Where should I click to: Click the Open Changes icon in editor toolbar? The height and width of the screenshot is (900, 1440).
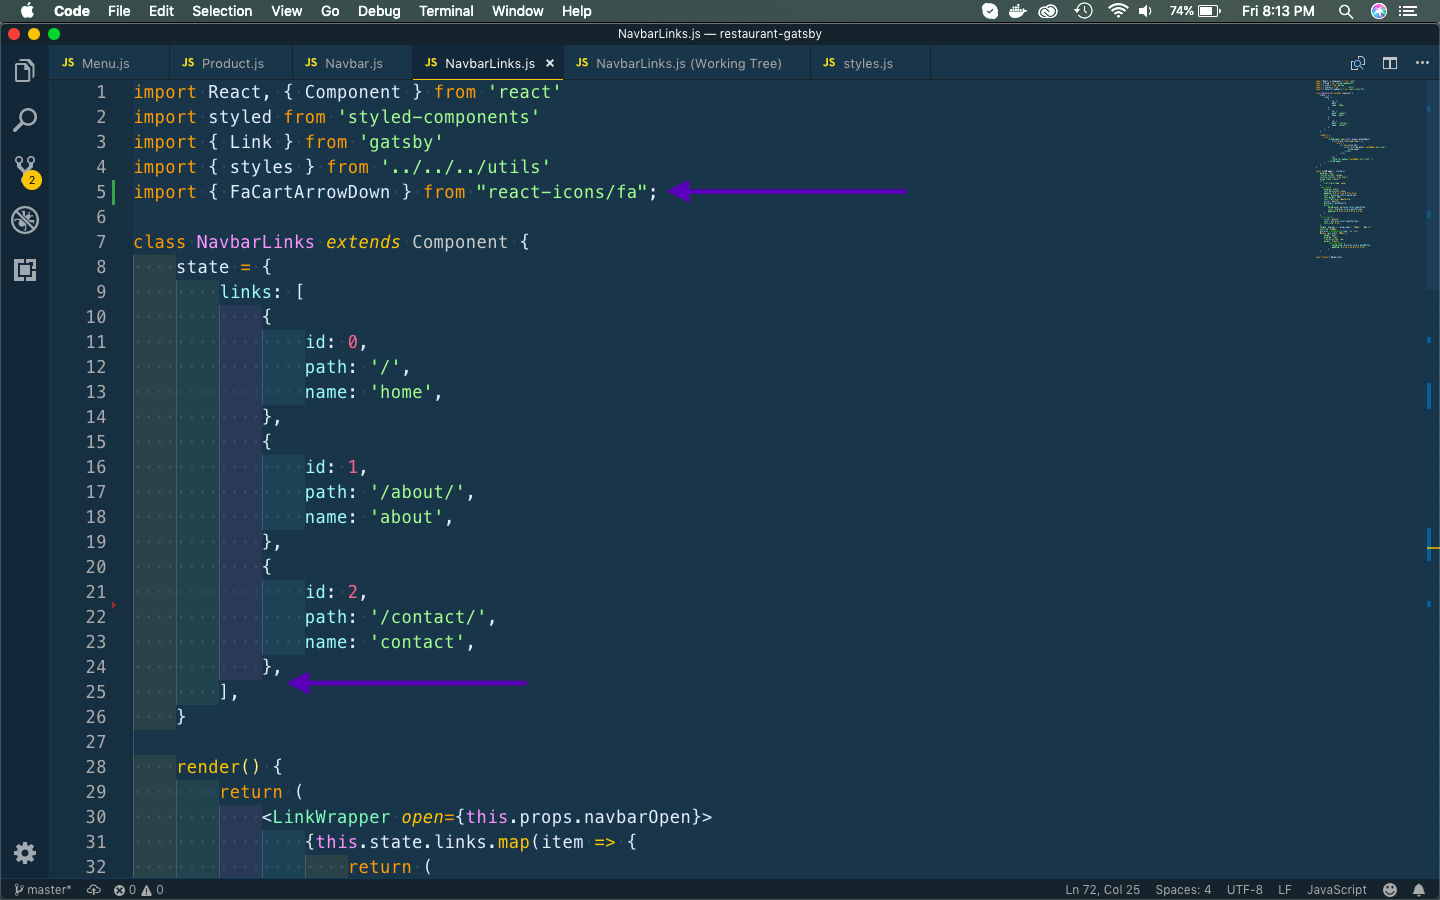tap(1358, 63)
